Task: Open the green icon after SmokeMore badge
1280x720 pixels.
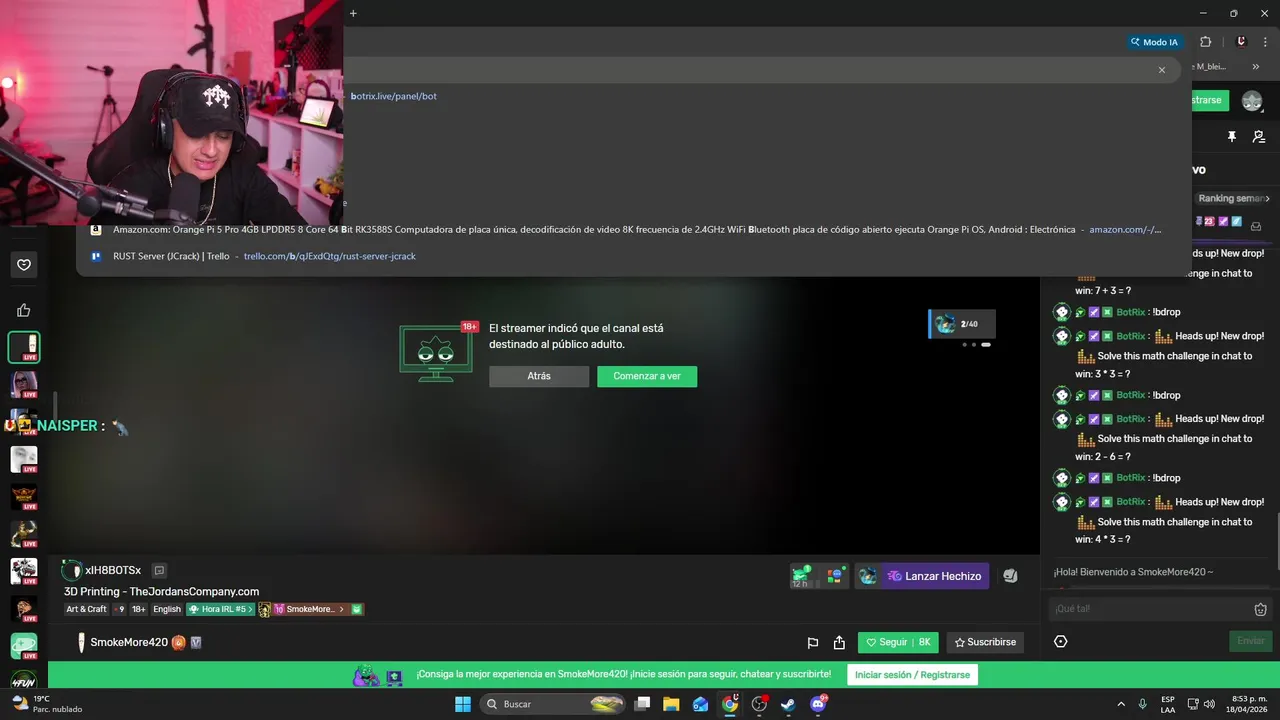Action: click(357, 609)
